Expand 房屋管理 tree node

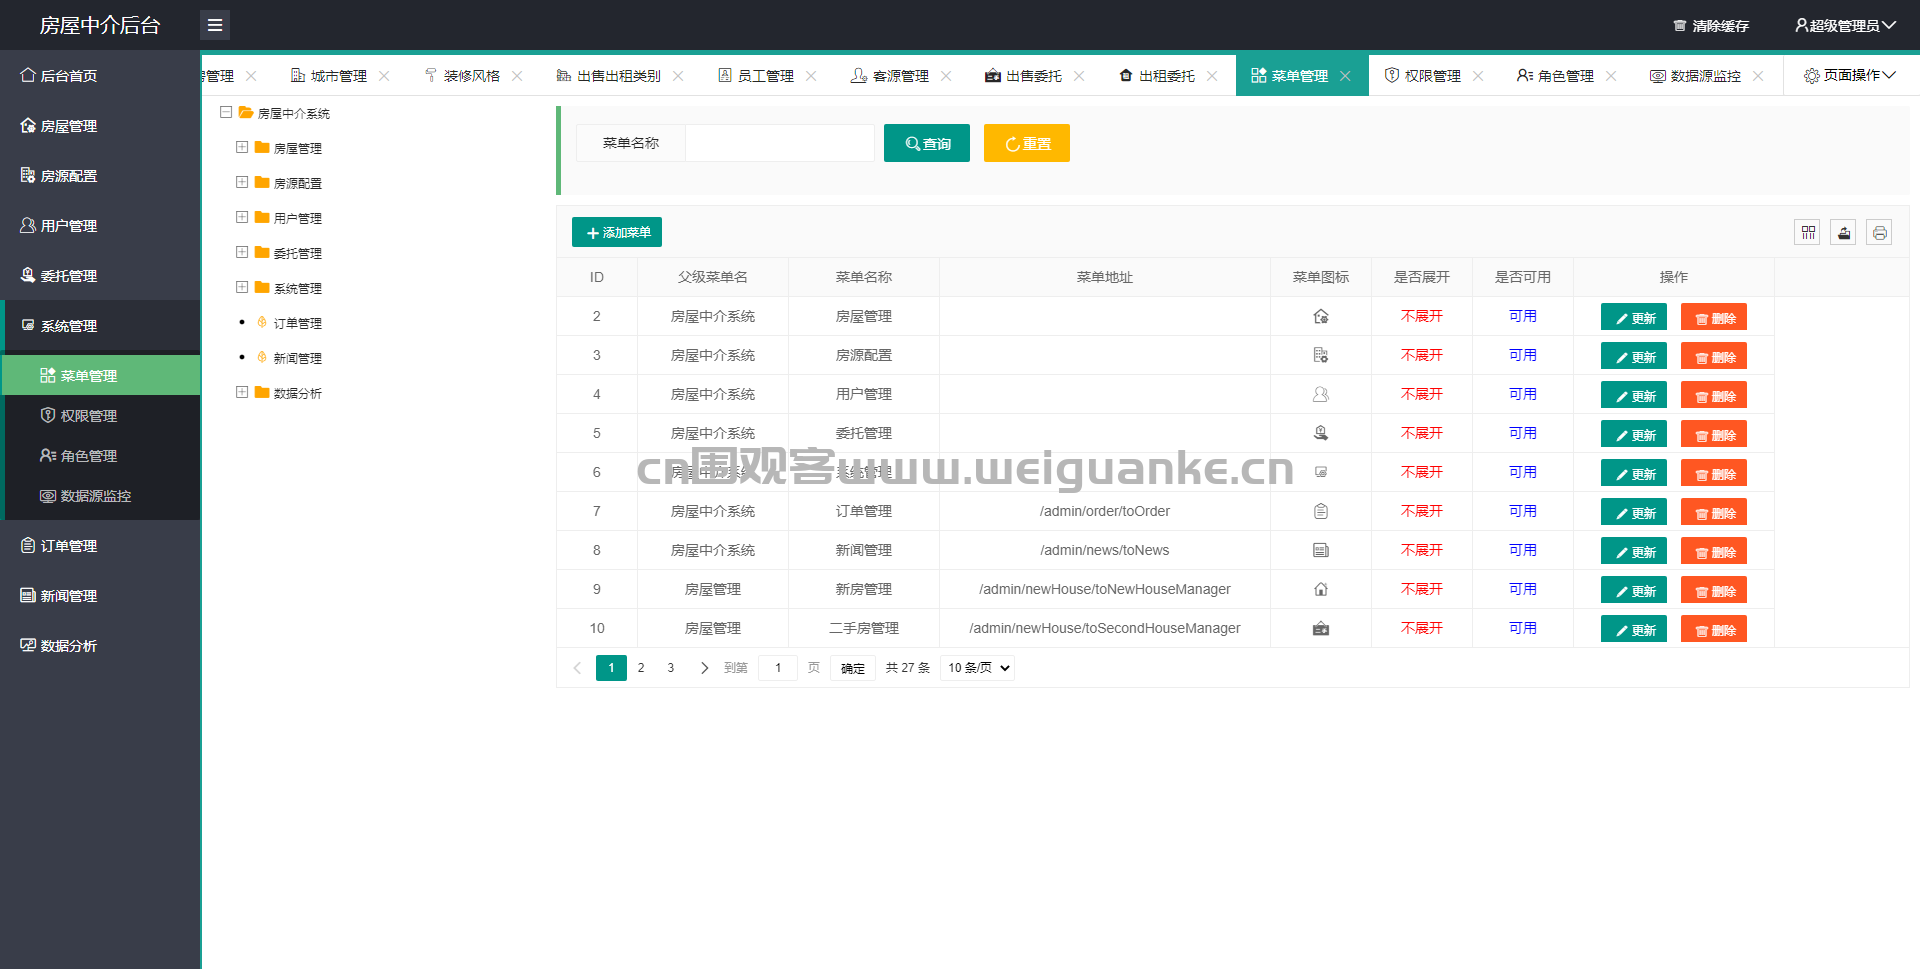242,147
